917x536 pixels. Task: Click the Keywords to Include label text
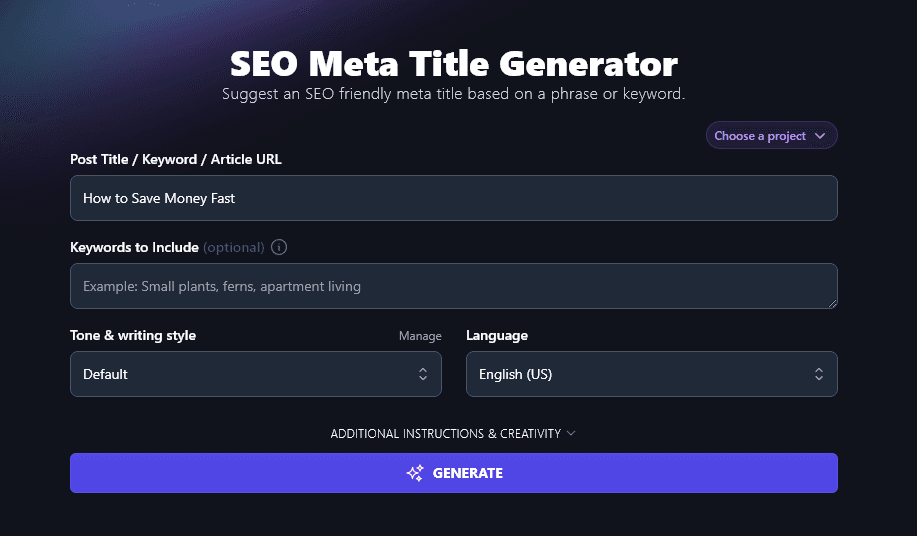(134, 247)
